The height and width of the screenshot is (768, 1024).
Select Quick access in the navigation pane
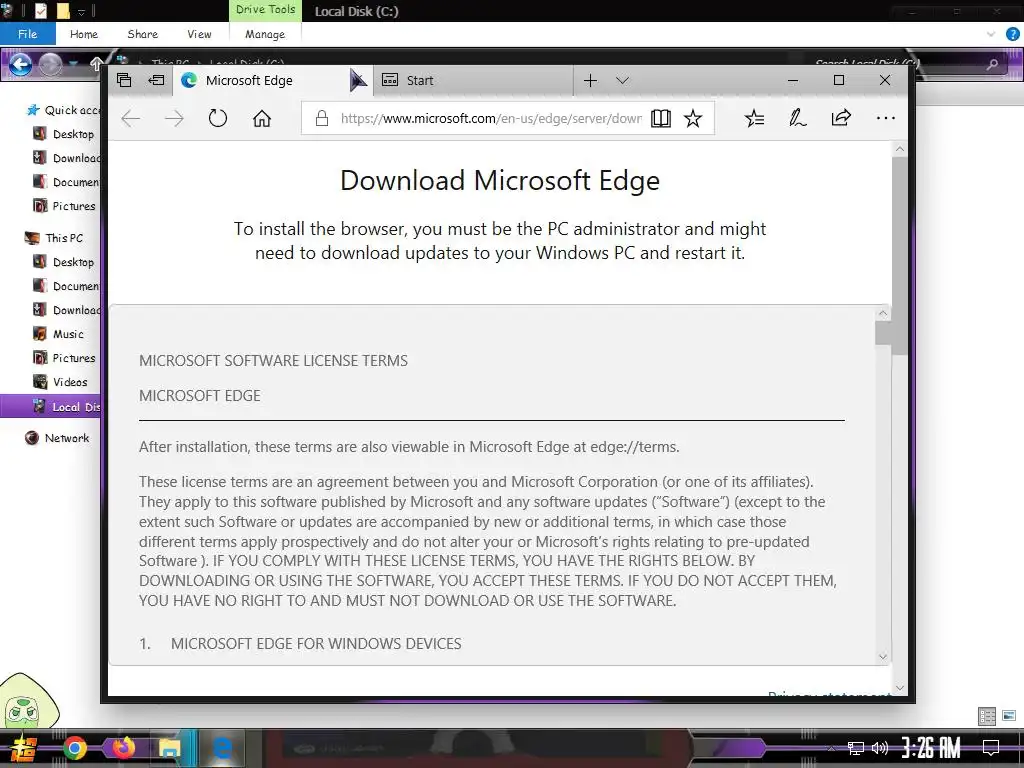click(x=64, y=110)
